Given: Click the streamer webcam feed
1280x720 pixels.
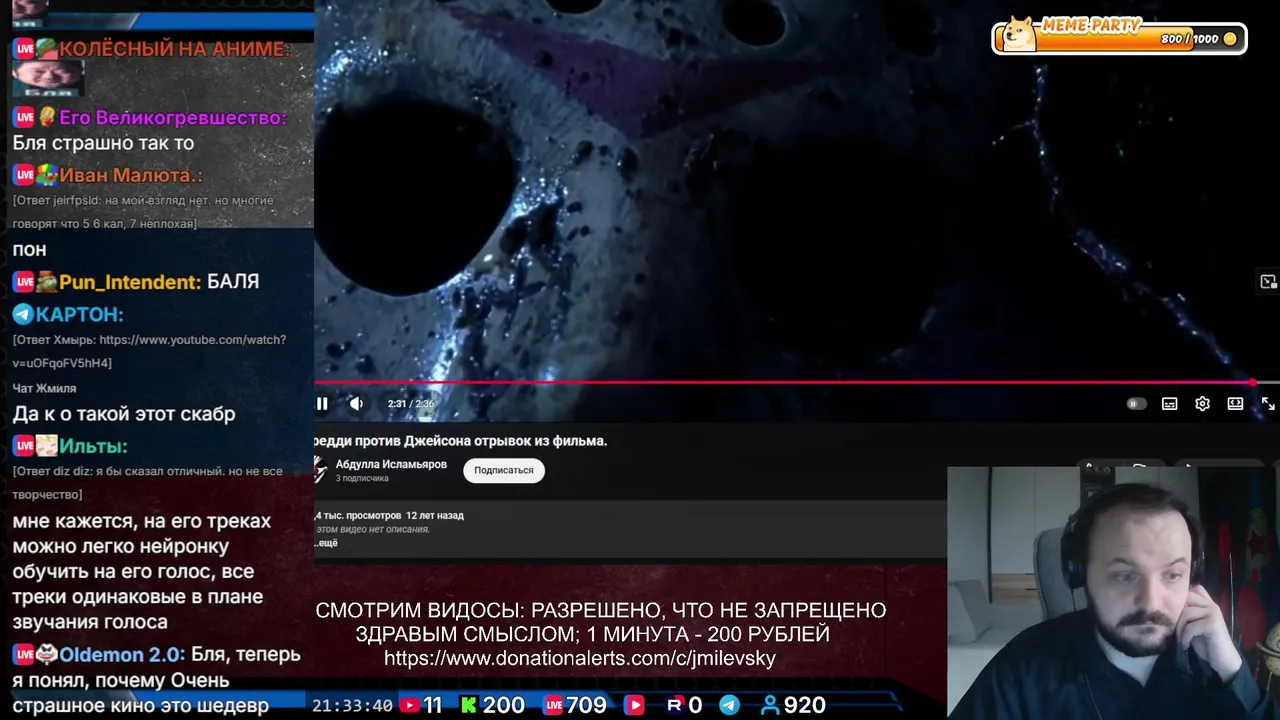Looking at the screenshot, I should pos(1113,592).
